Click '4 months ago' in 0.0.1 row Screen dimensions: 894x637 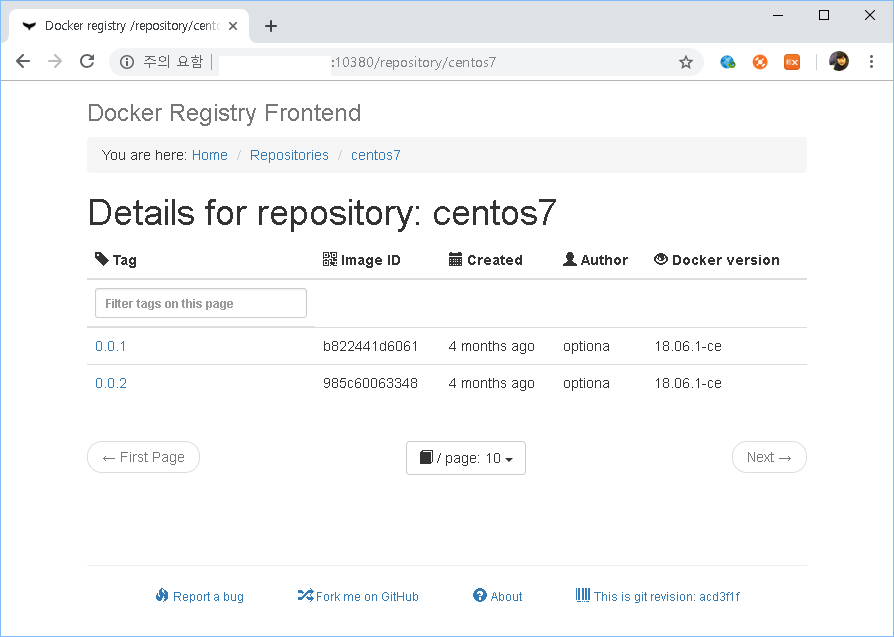(491, 346)
